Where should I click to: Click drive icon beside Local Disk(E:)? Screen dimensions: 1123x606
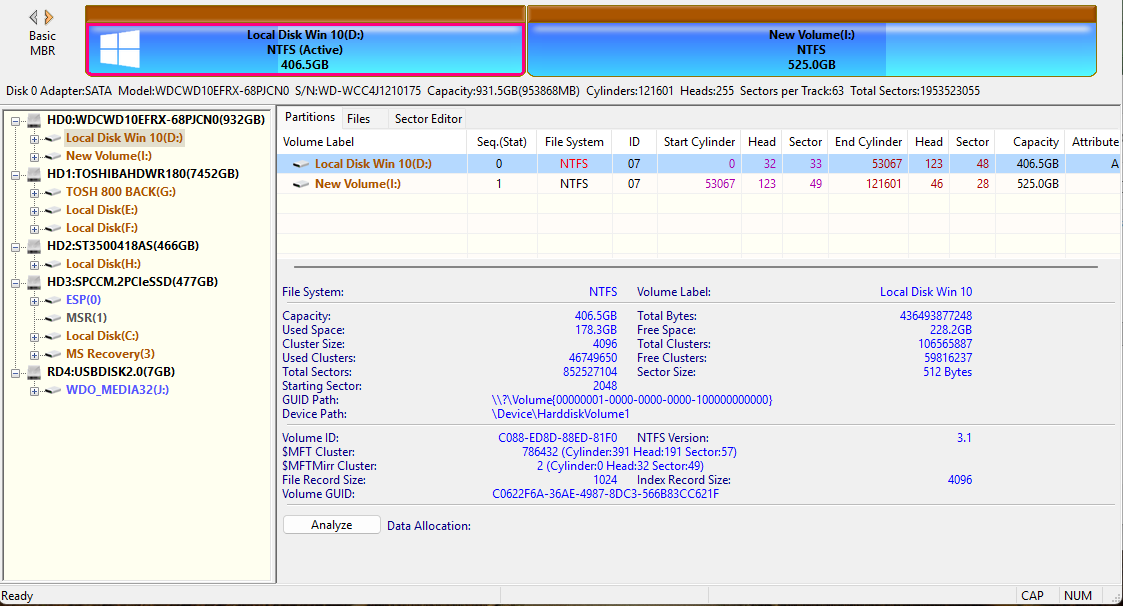53,211
